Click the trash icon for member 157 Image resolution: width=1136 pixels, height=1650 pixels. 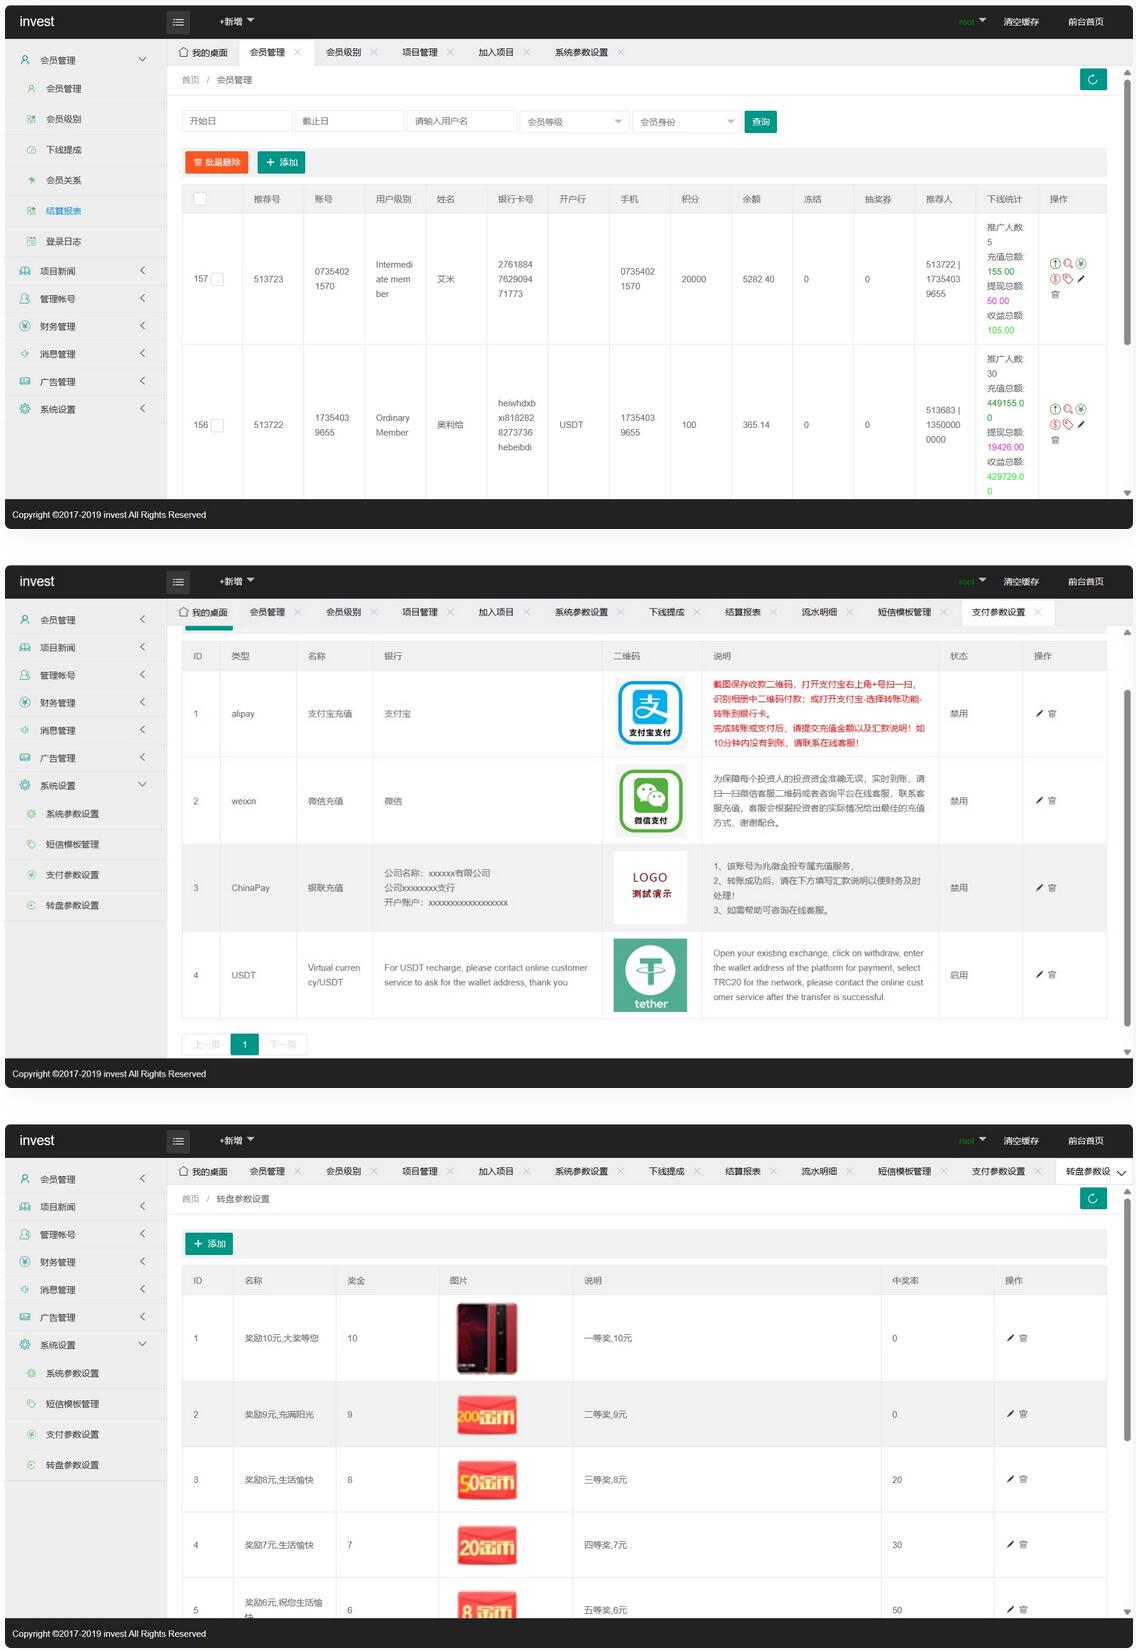[x=1055, y=294]
